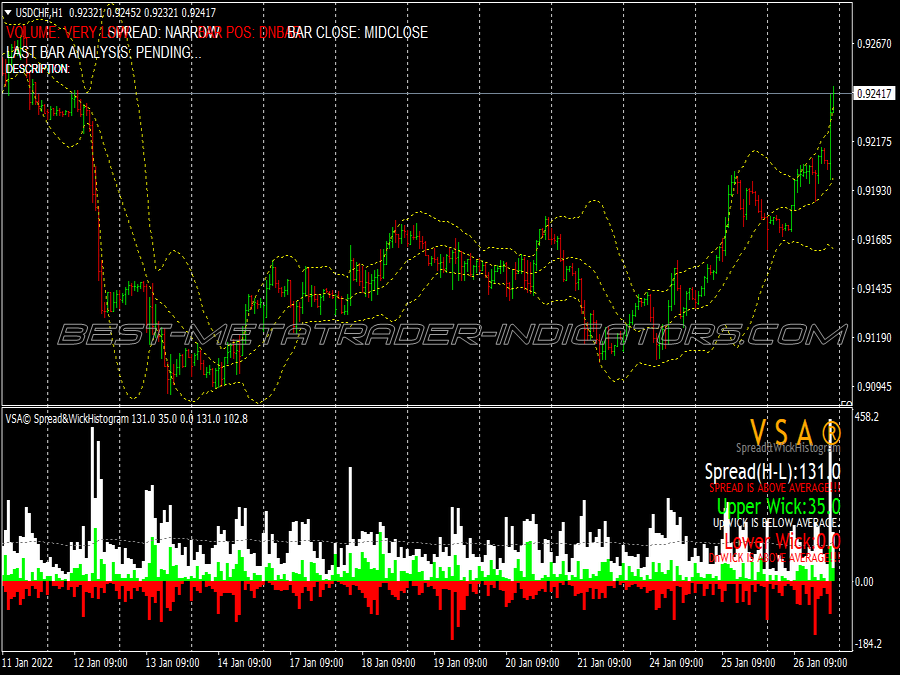Click the 19 Jan 09:00 time label
This screenshot has height=675, width=900.
(x=460, y=662)
